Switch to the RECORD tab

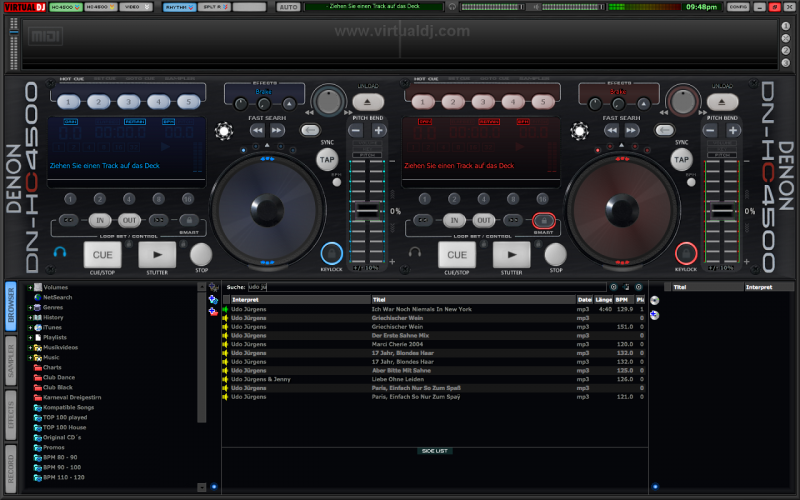click(11, 469)
